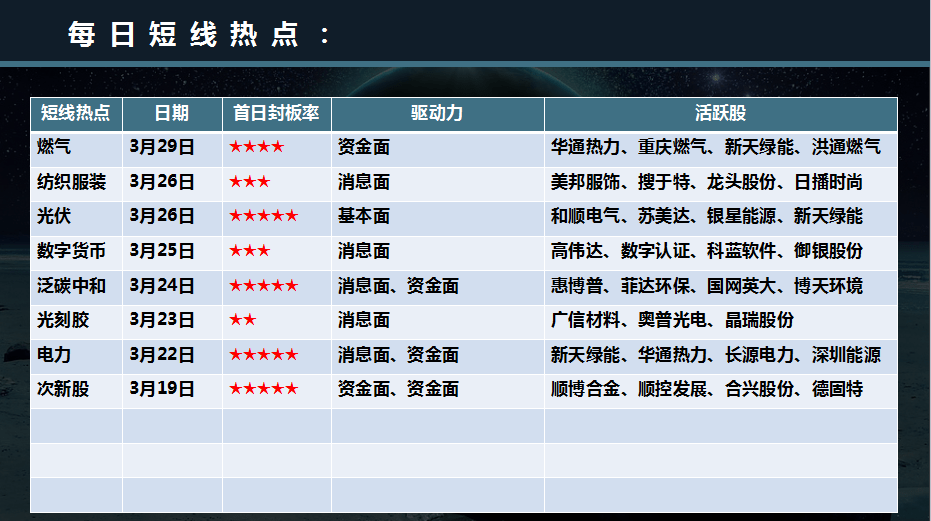
Task: Click the 顺博合金、顺控发展 active stocks cell
Action: [720, 389]
